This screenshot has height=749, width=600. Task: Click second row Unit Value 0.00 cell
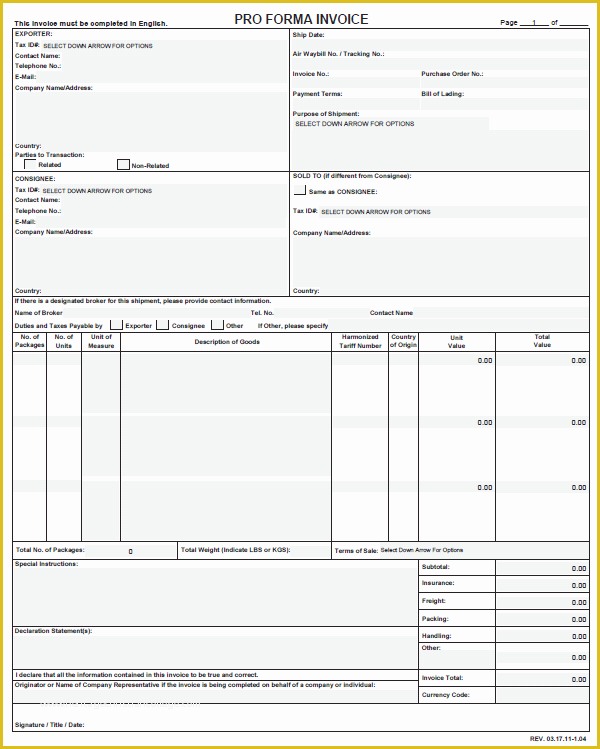(x=457, y=422)
